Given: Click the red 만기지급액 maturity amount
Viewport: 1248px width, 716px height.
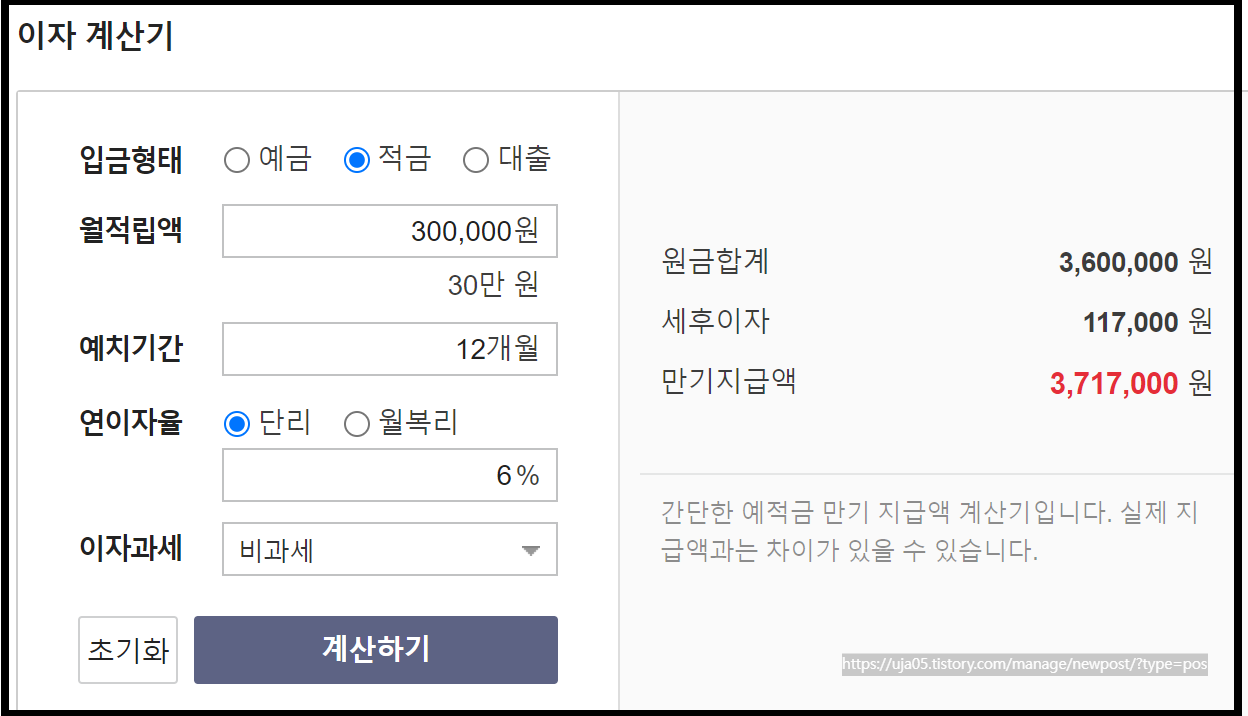Looking at the screenshot, I should [1113, 383].
